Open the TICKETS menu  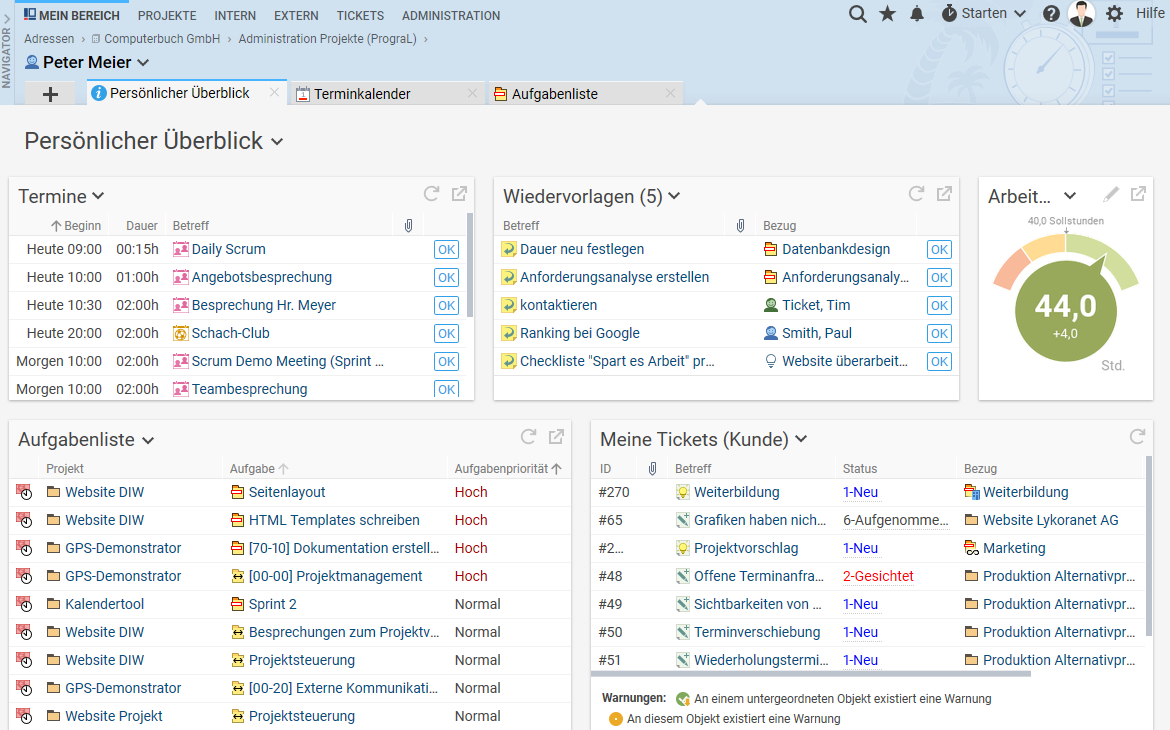pos(360,16)
